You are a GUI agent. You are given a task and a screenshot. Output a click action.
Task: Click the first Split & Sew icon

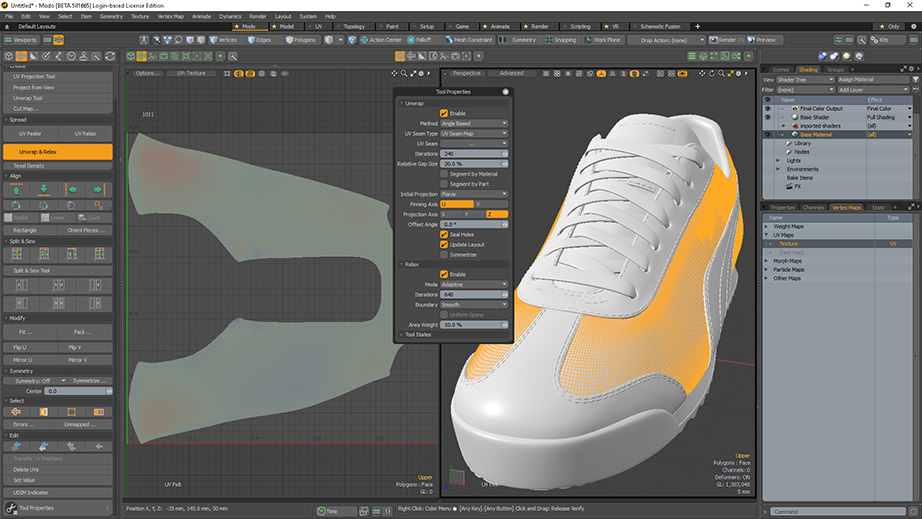[x=16, y=253]
